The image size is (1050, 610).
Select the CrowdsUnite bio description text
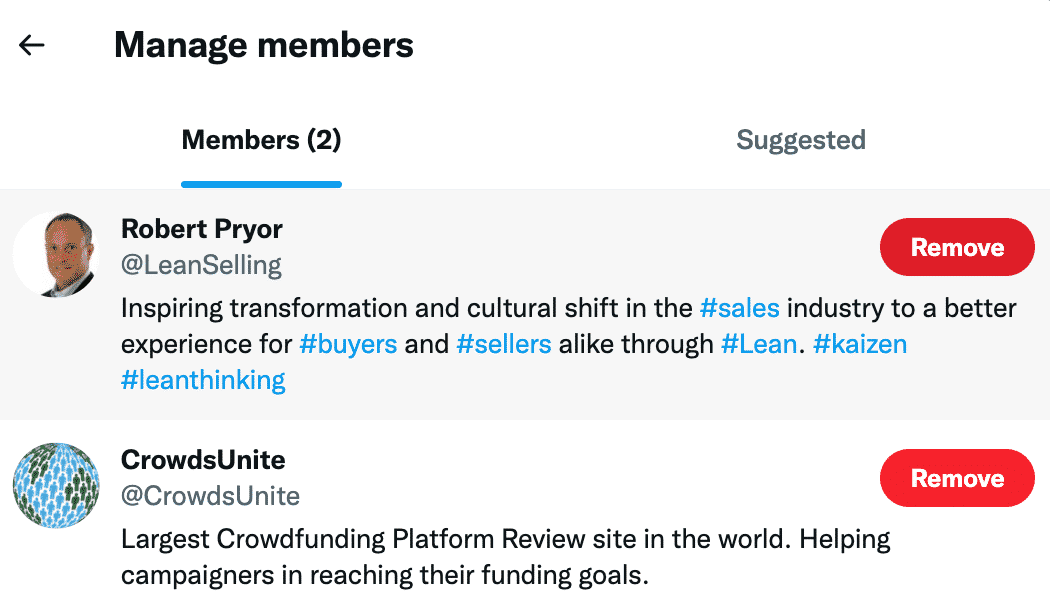tap(506, 557)
